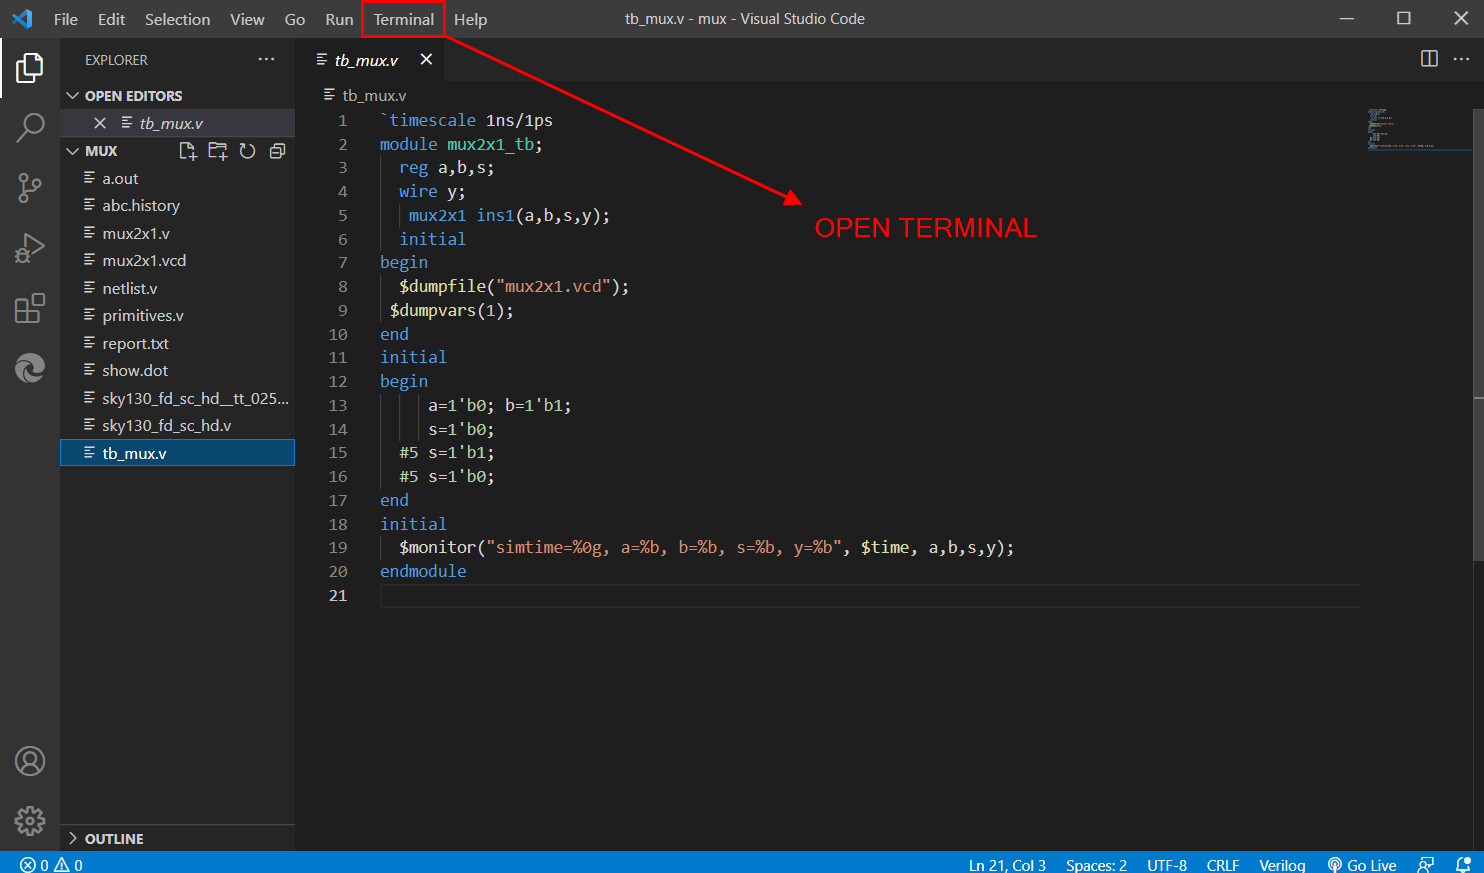Split the editor to the right
1484x873 pixels.
1429,59
